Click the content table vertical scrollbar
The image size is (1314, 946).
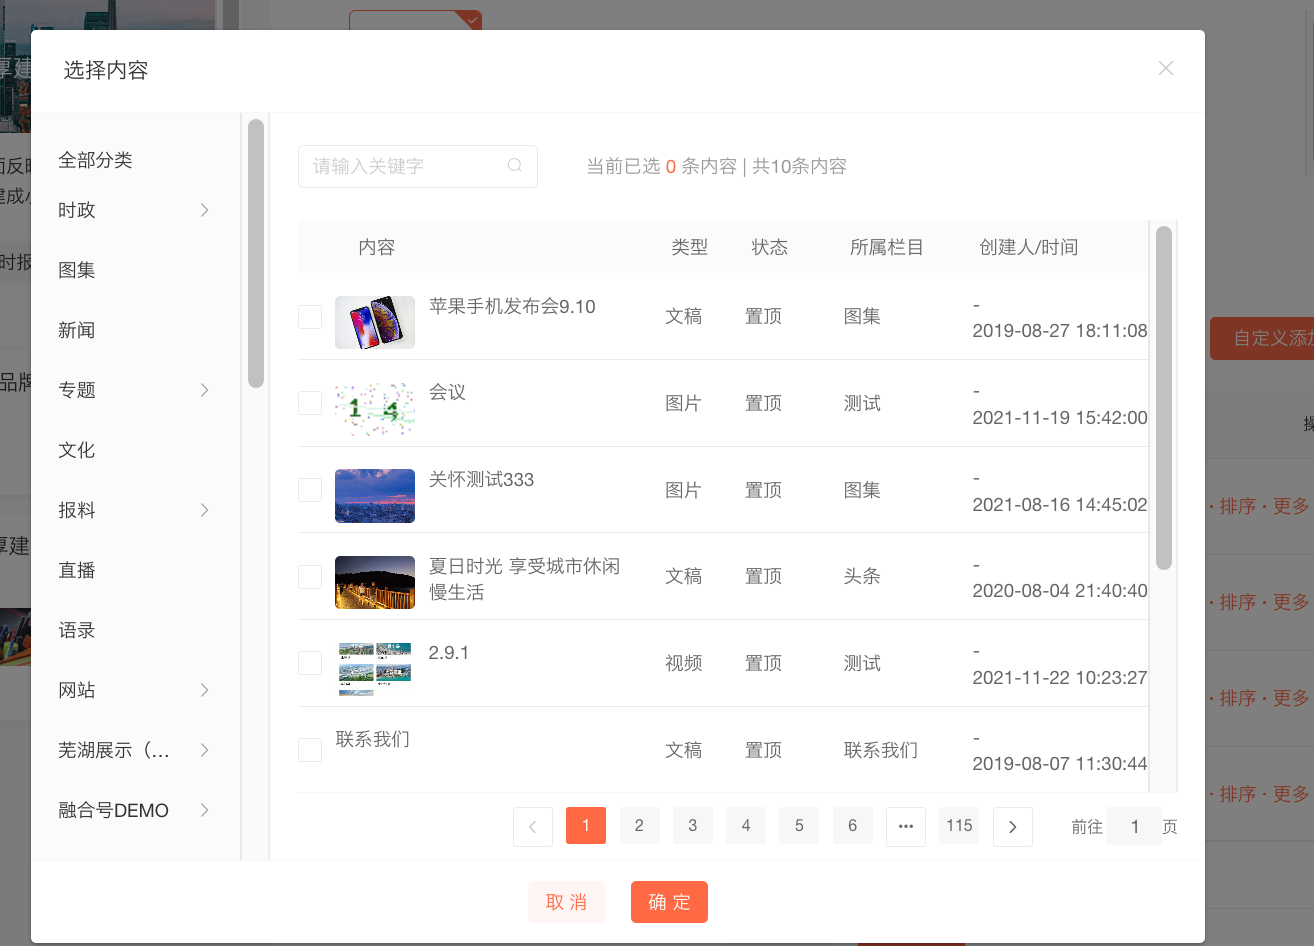coord(1163,398)
